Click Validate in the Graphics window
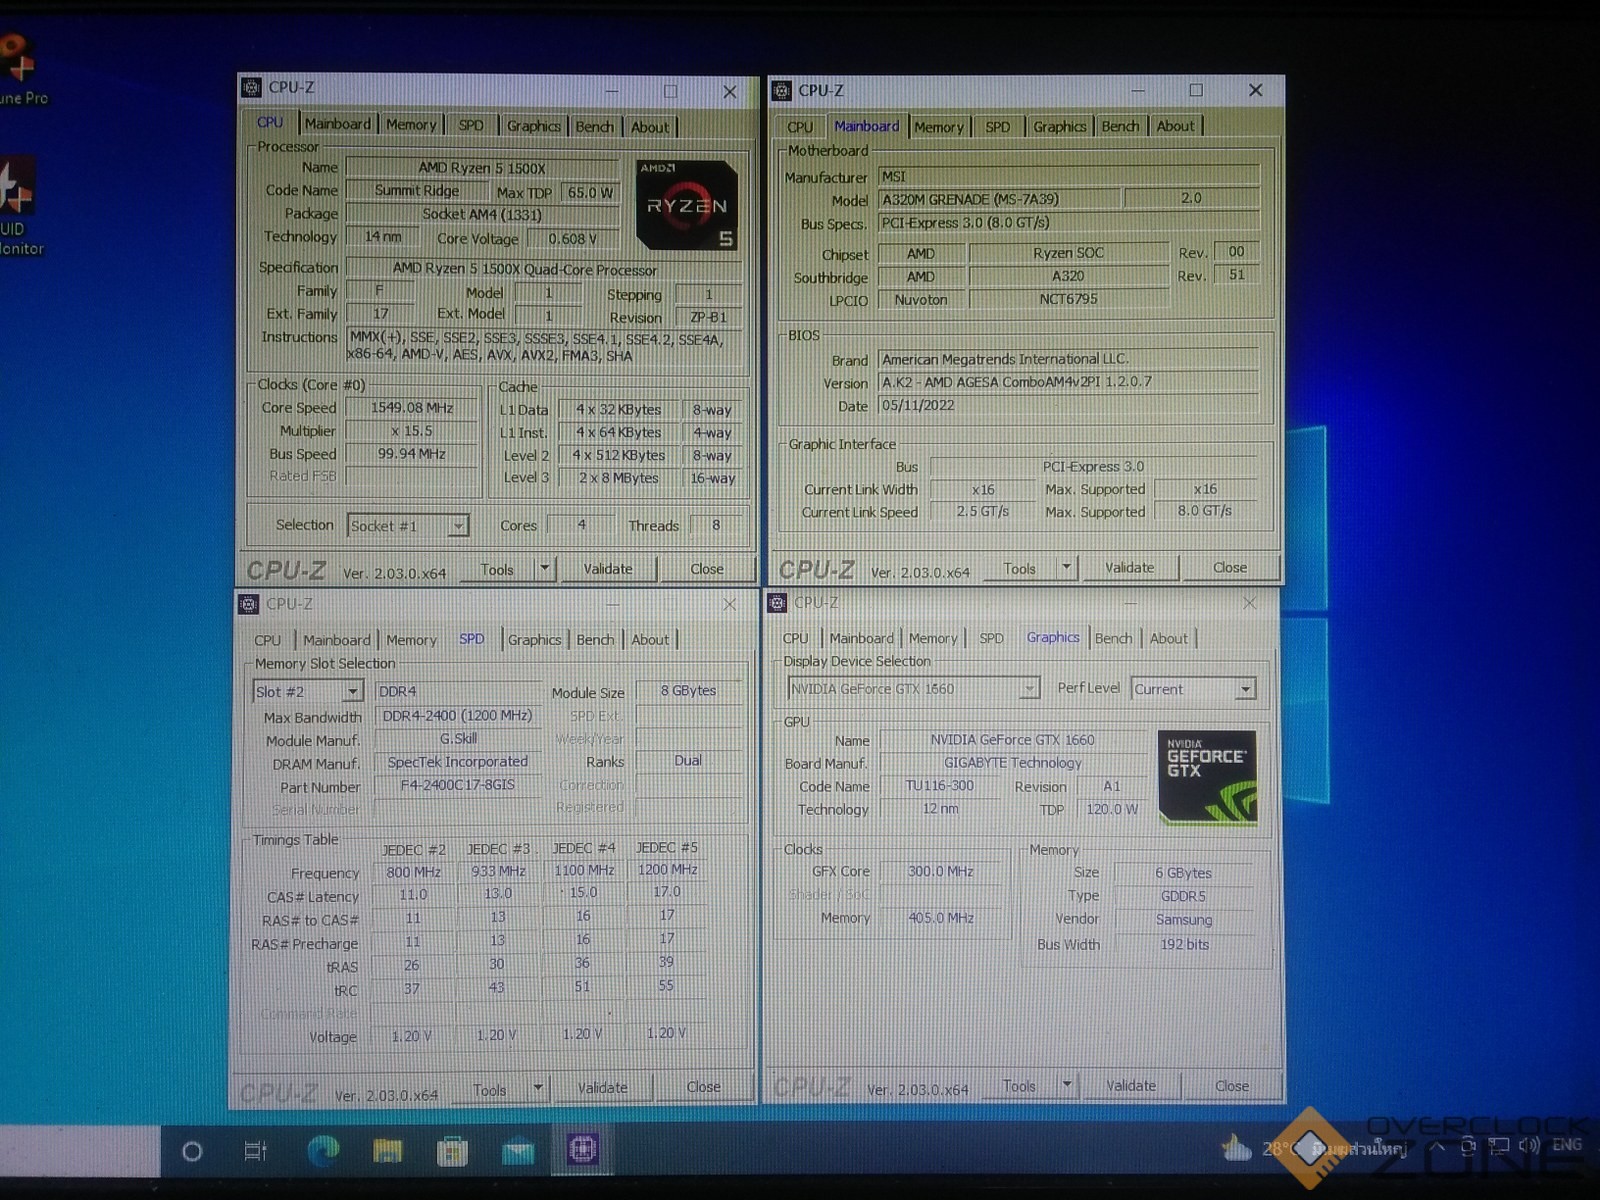This screenshot has height=1200, width=1600. (x=1131, y=1086)
